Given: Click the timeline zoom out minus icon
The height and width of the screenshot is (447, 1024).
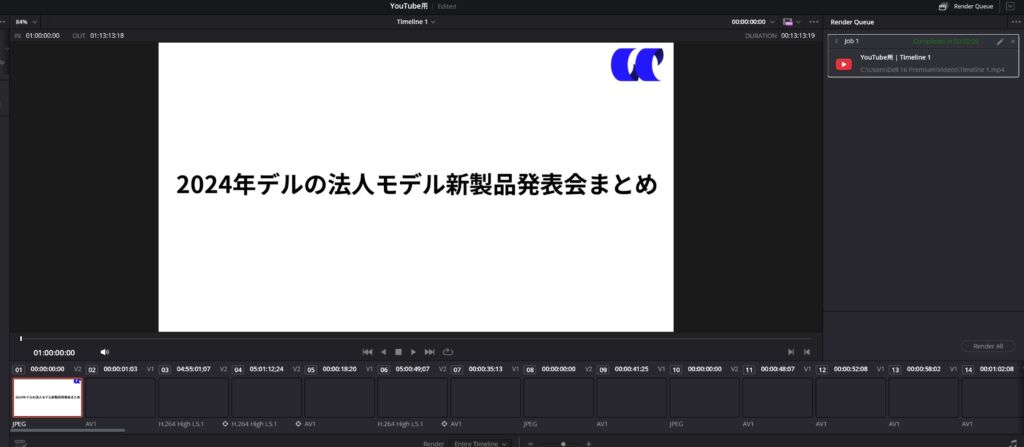Looking at the screenshot, I should [530, 443].
